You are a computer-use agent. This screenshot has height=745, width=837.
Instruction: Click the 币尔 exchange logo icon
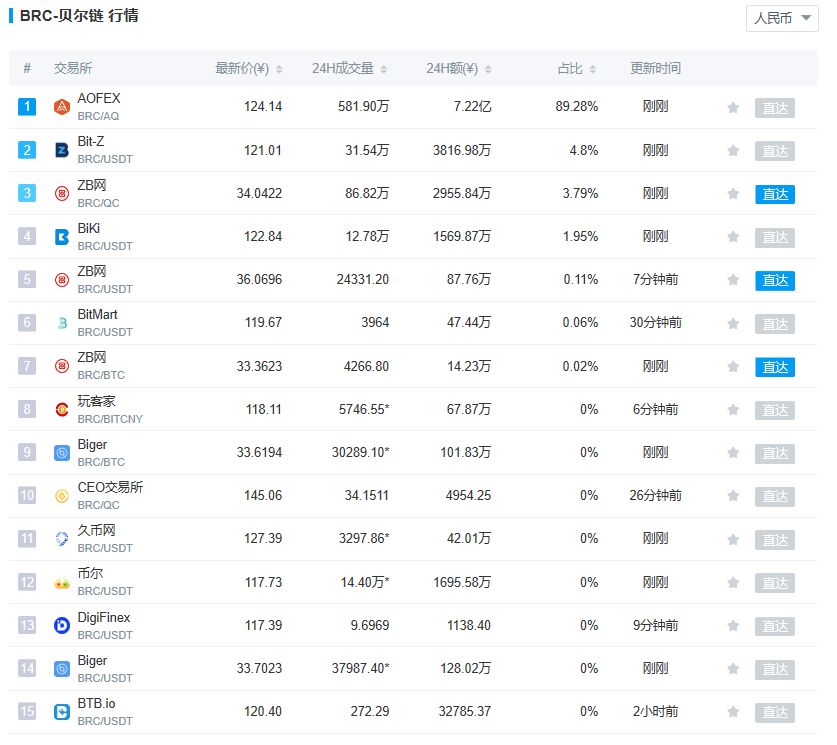(62, 582)
